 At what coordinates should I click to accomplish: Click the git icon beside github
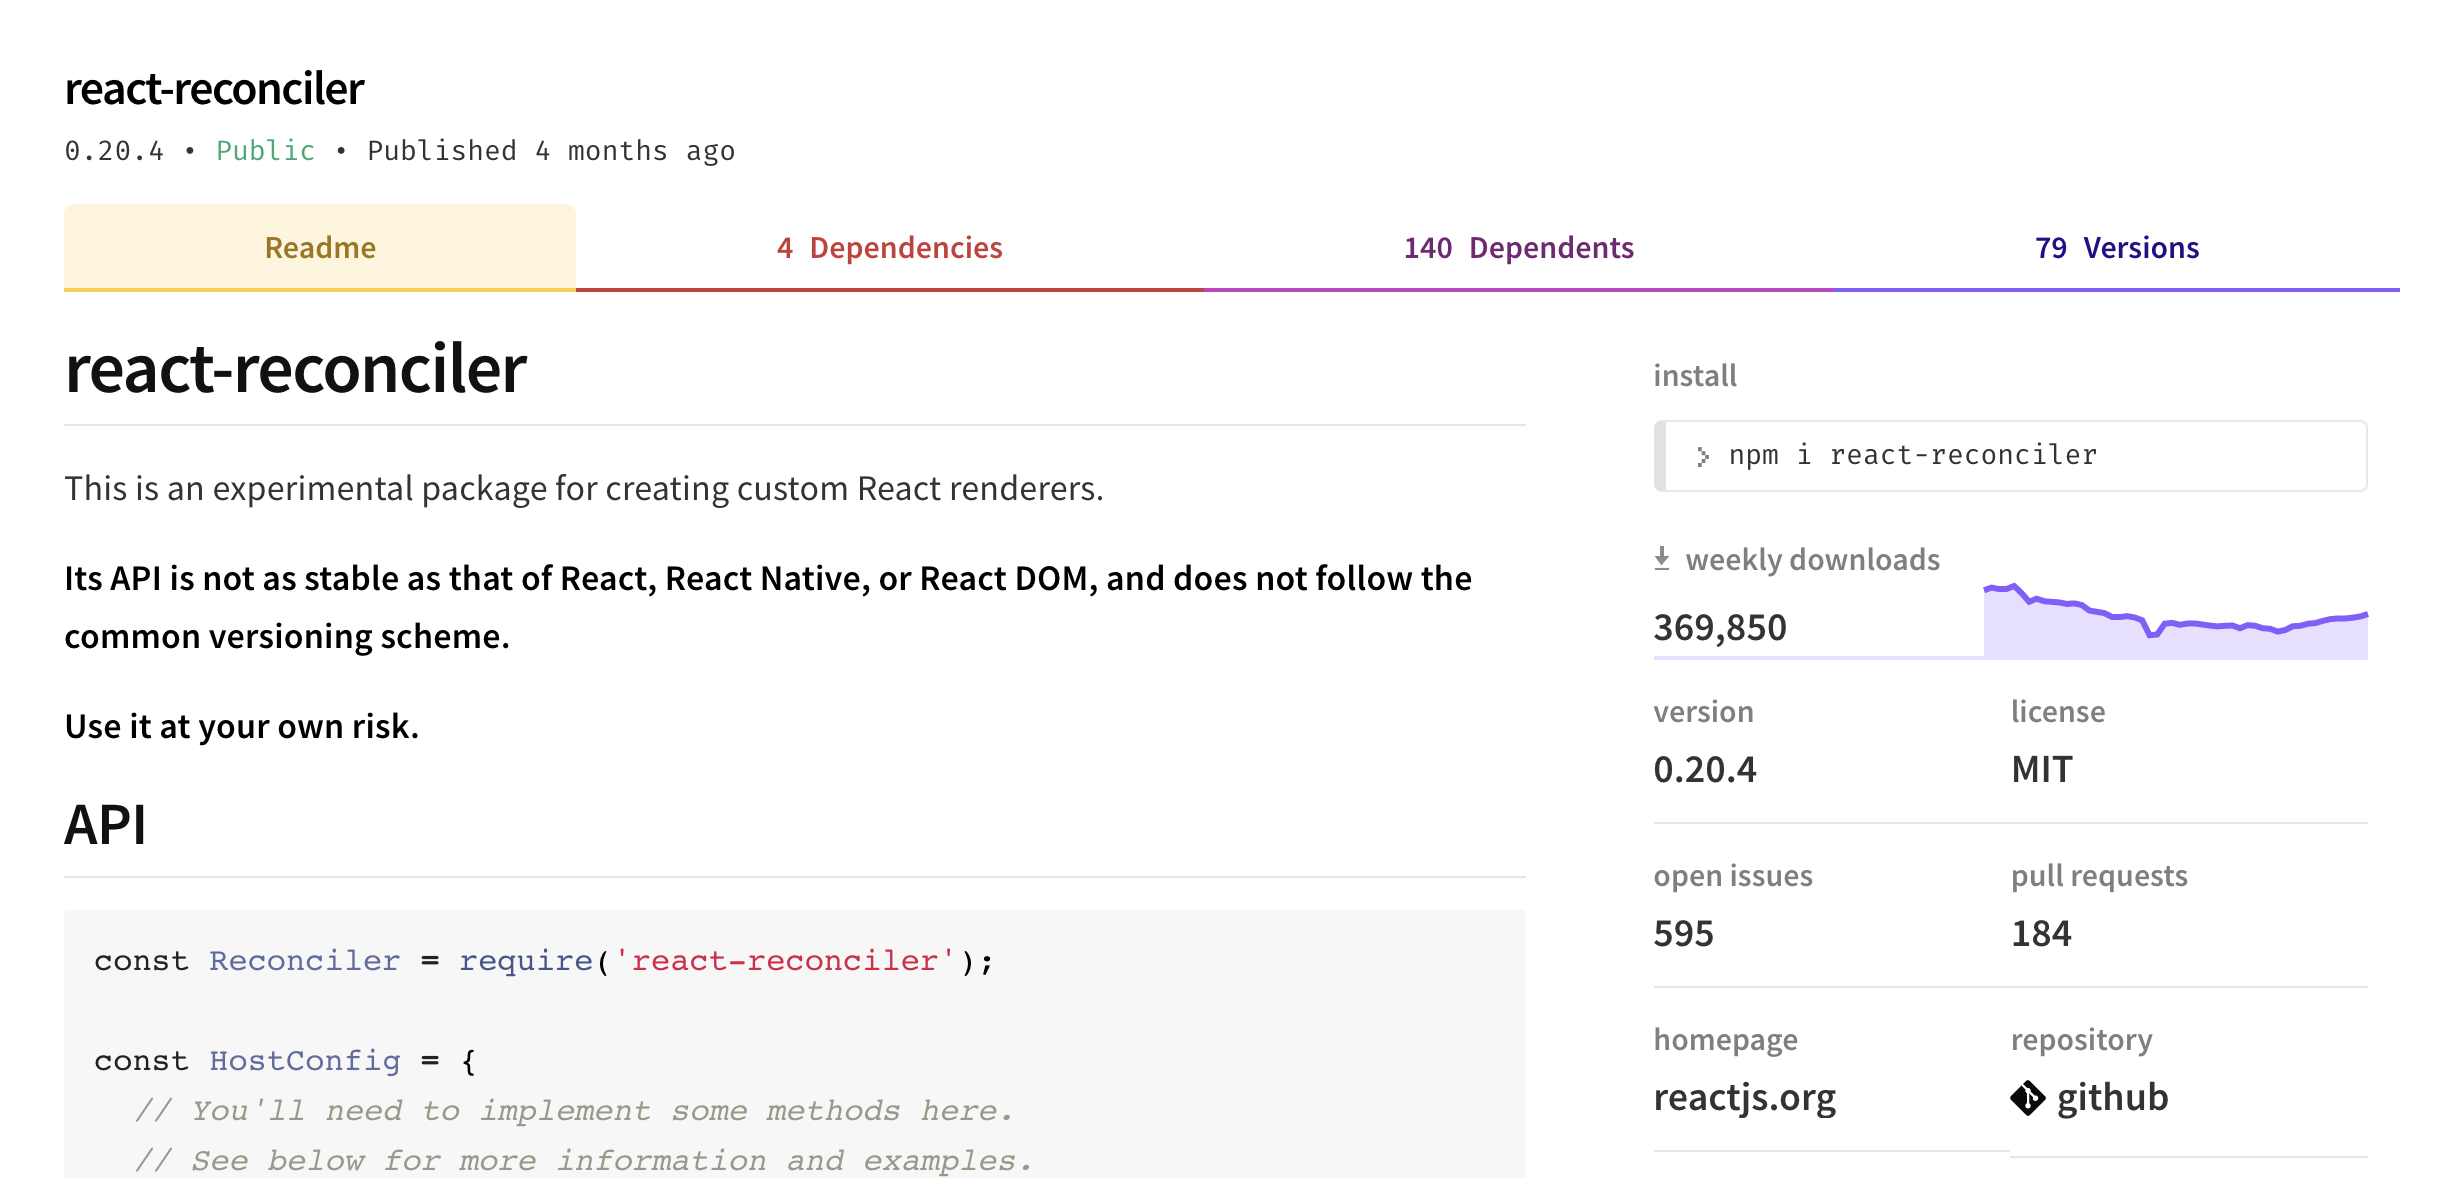[2027, 1098]
